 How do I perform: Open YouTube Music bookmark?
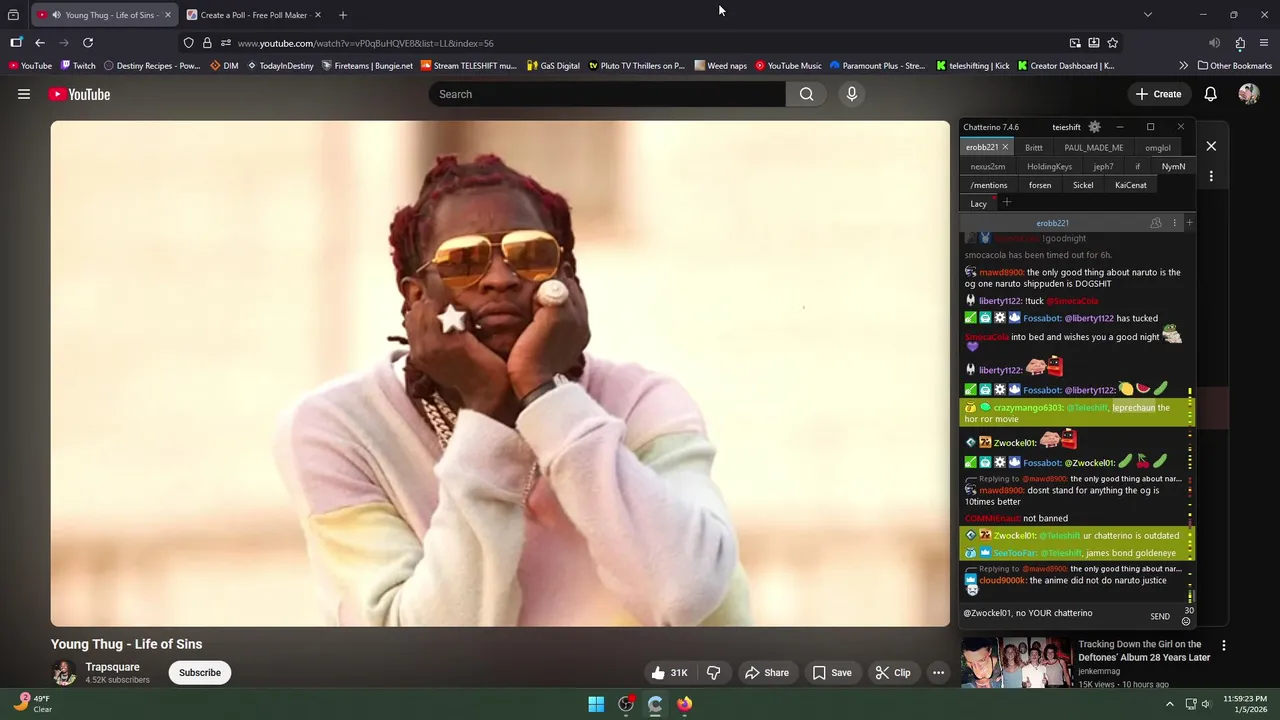tap(788, 66)
